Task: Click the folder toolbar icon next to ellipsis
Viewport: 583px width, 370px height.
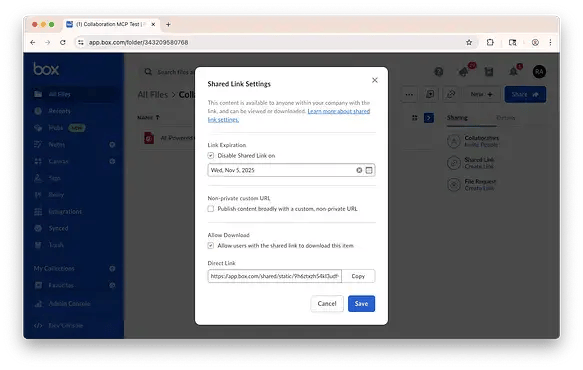Action: click(x=430, y=94)
